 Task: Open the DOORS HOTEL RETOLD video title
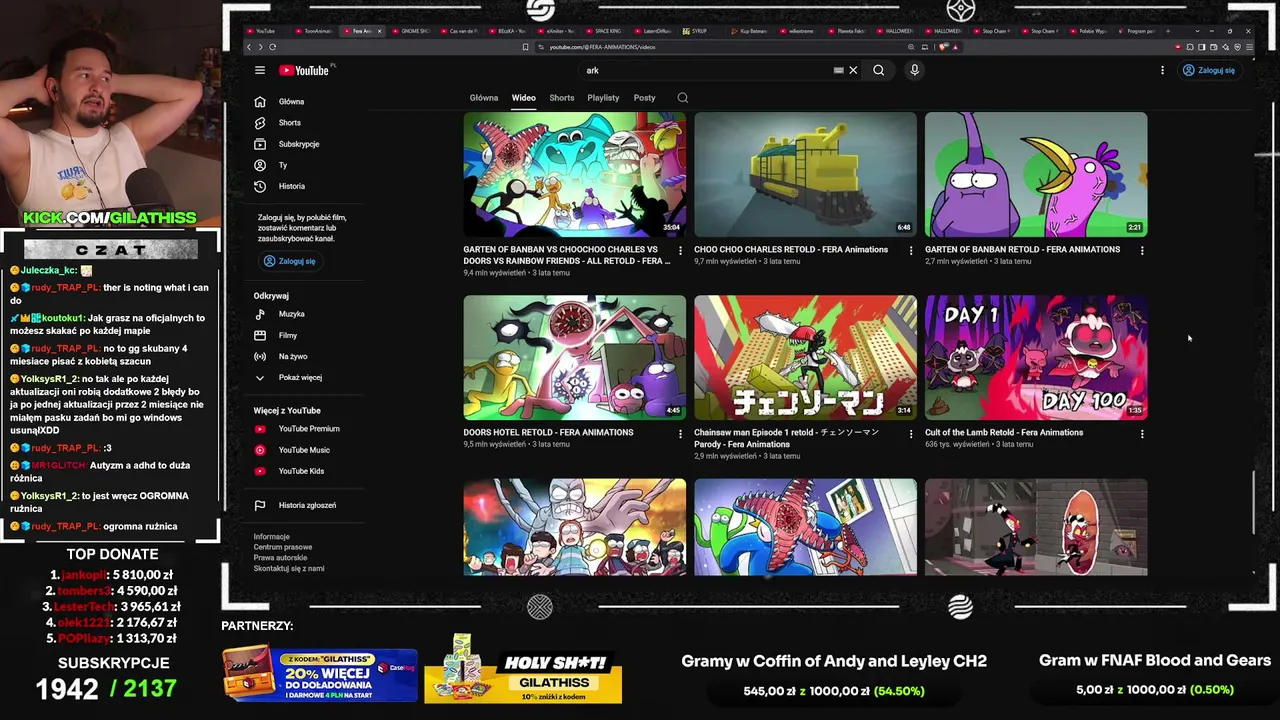[548, 433]
